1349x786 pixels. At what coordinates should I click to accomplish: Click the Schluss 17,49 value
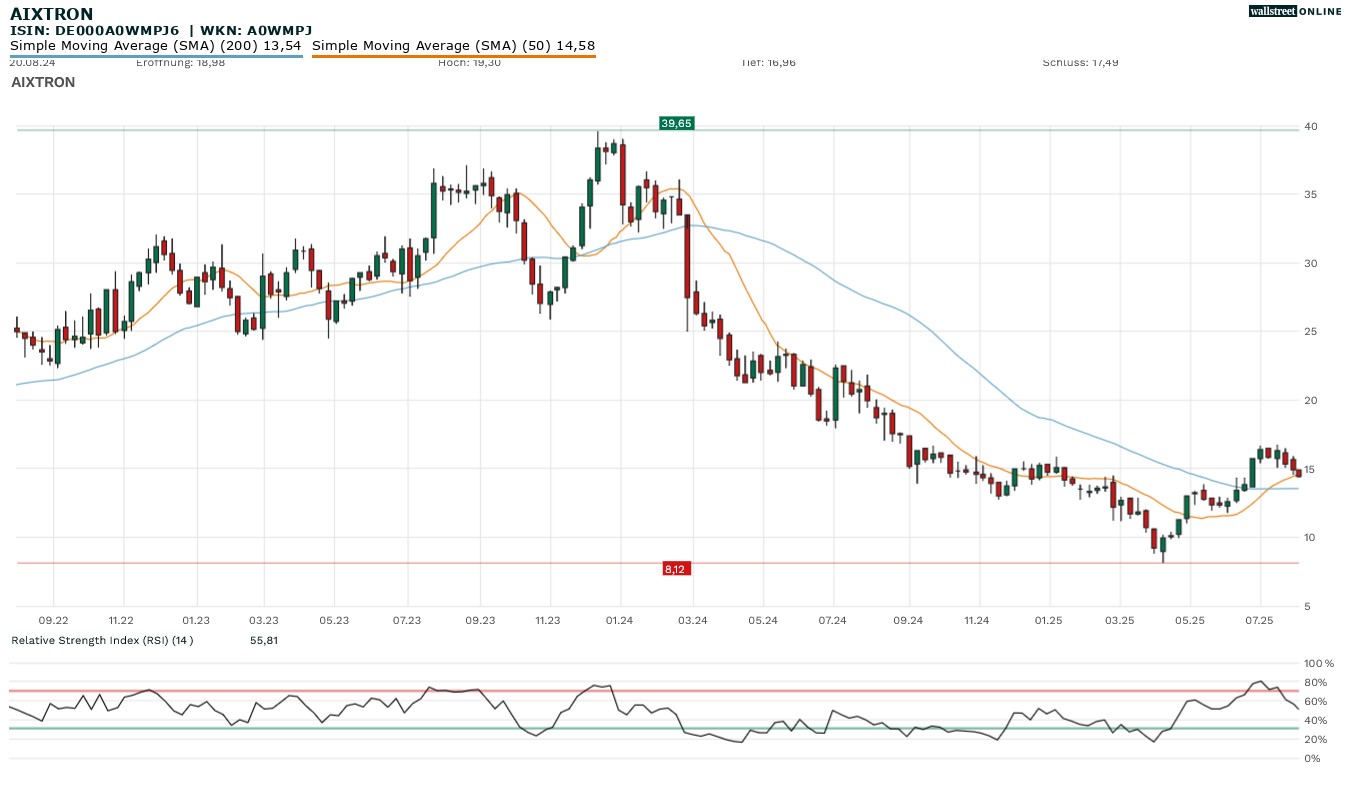tap(1080, 62)
